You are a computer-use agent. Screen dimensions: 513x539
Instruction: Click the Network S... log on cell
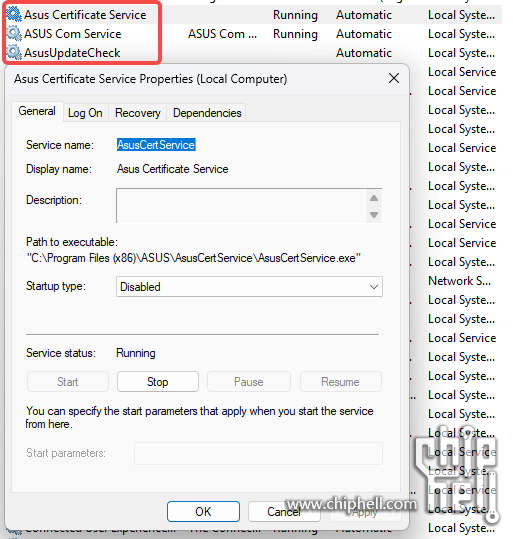click(459, 280)
